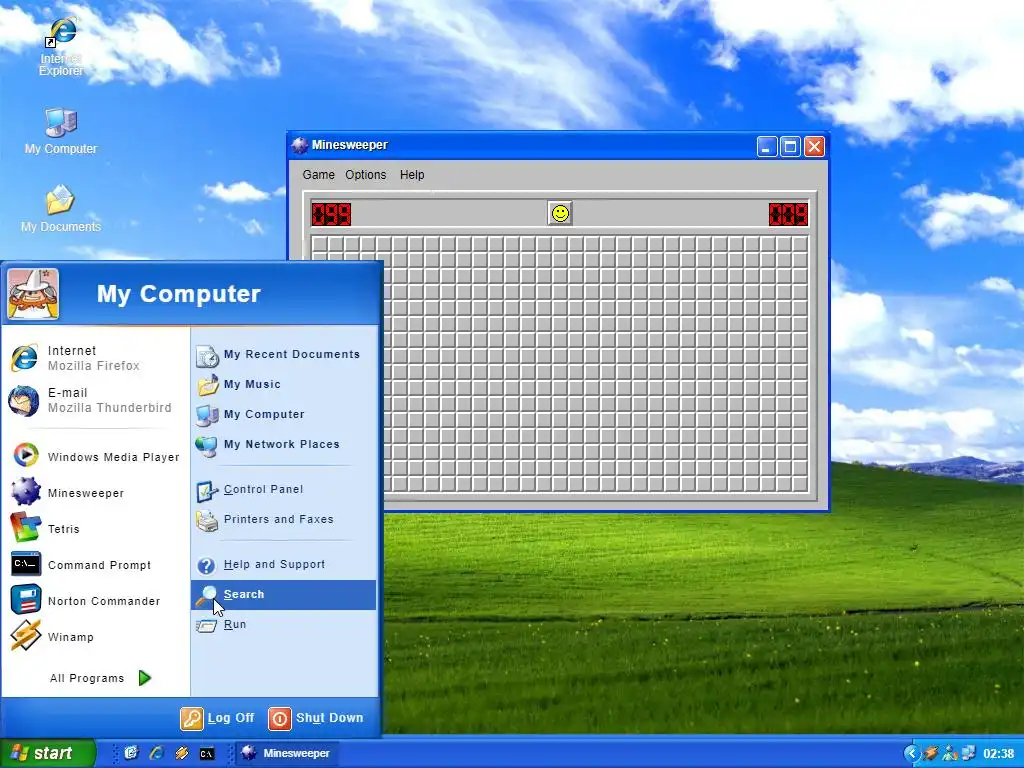Click the Log Off button

pyautogui.click(x=217, y=718)
